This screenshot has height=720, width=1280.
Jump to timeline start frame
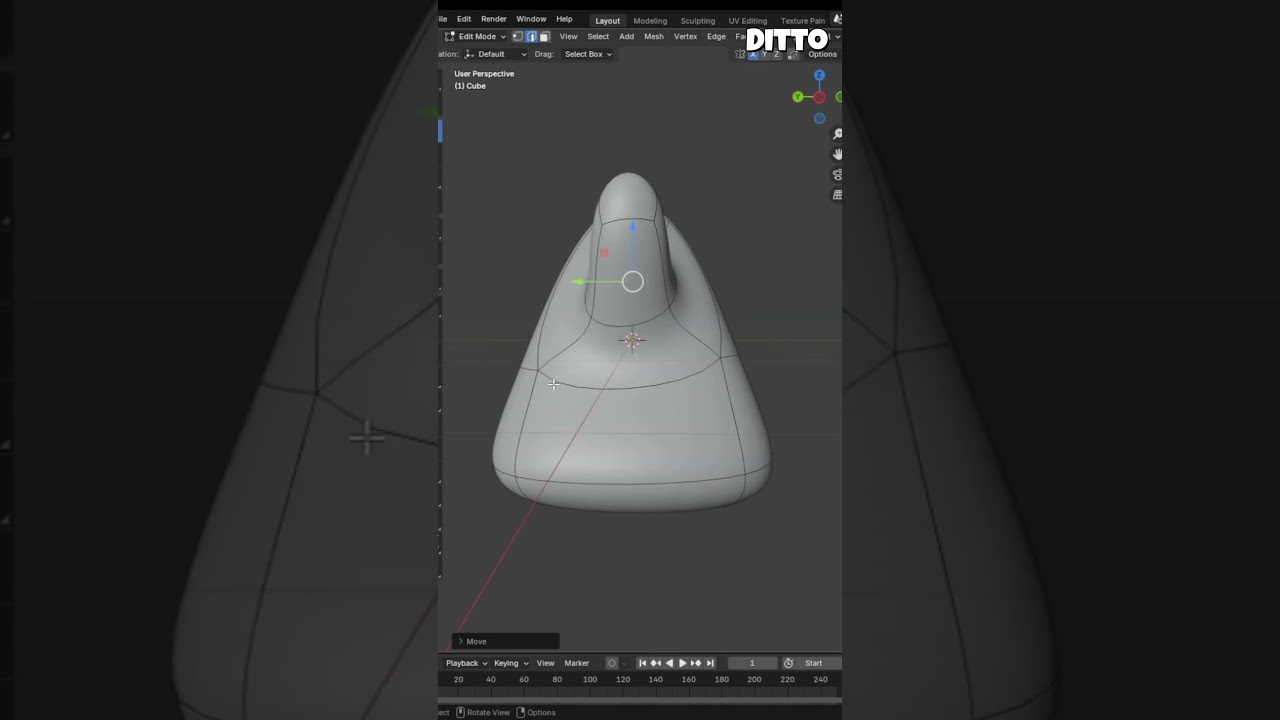(643, 663)
